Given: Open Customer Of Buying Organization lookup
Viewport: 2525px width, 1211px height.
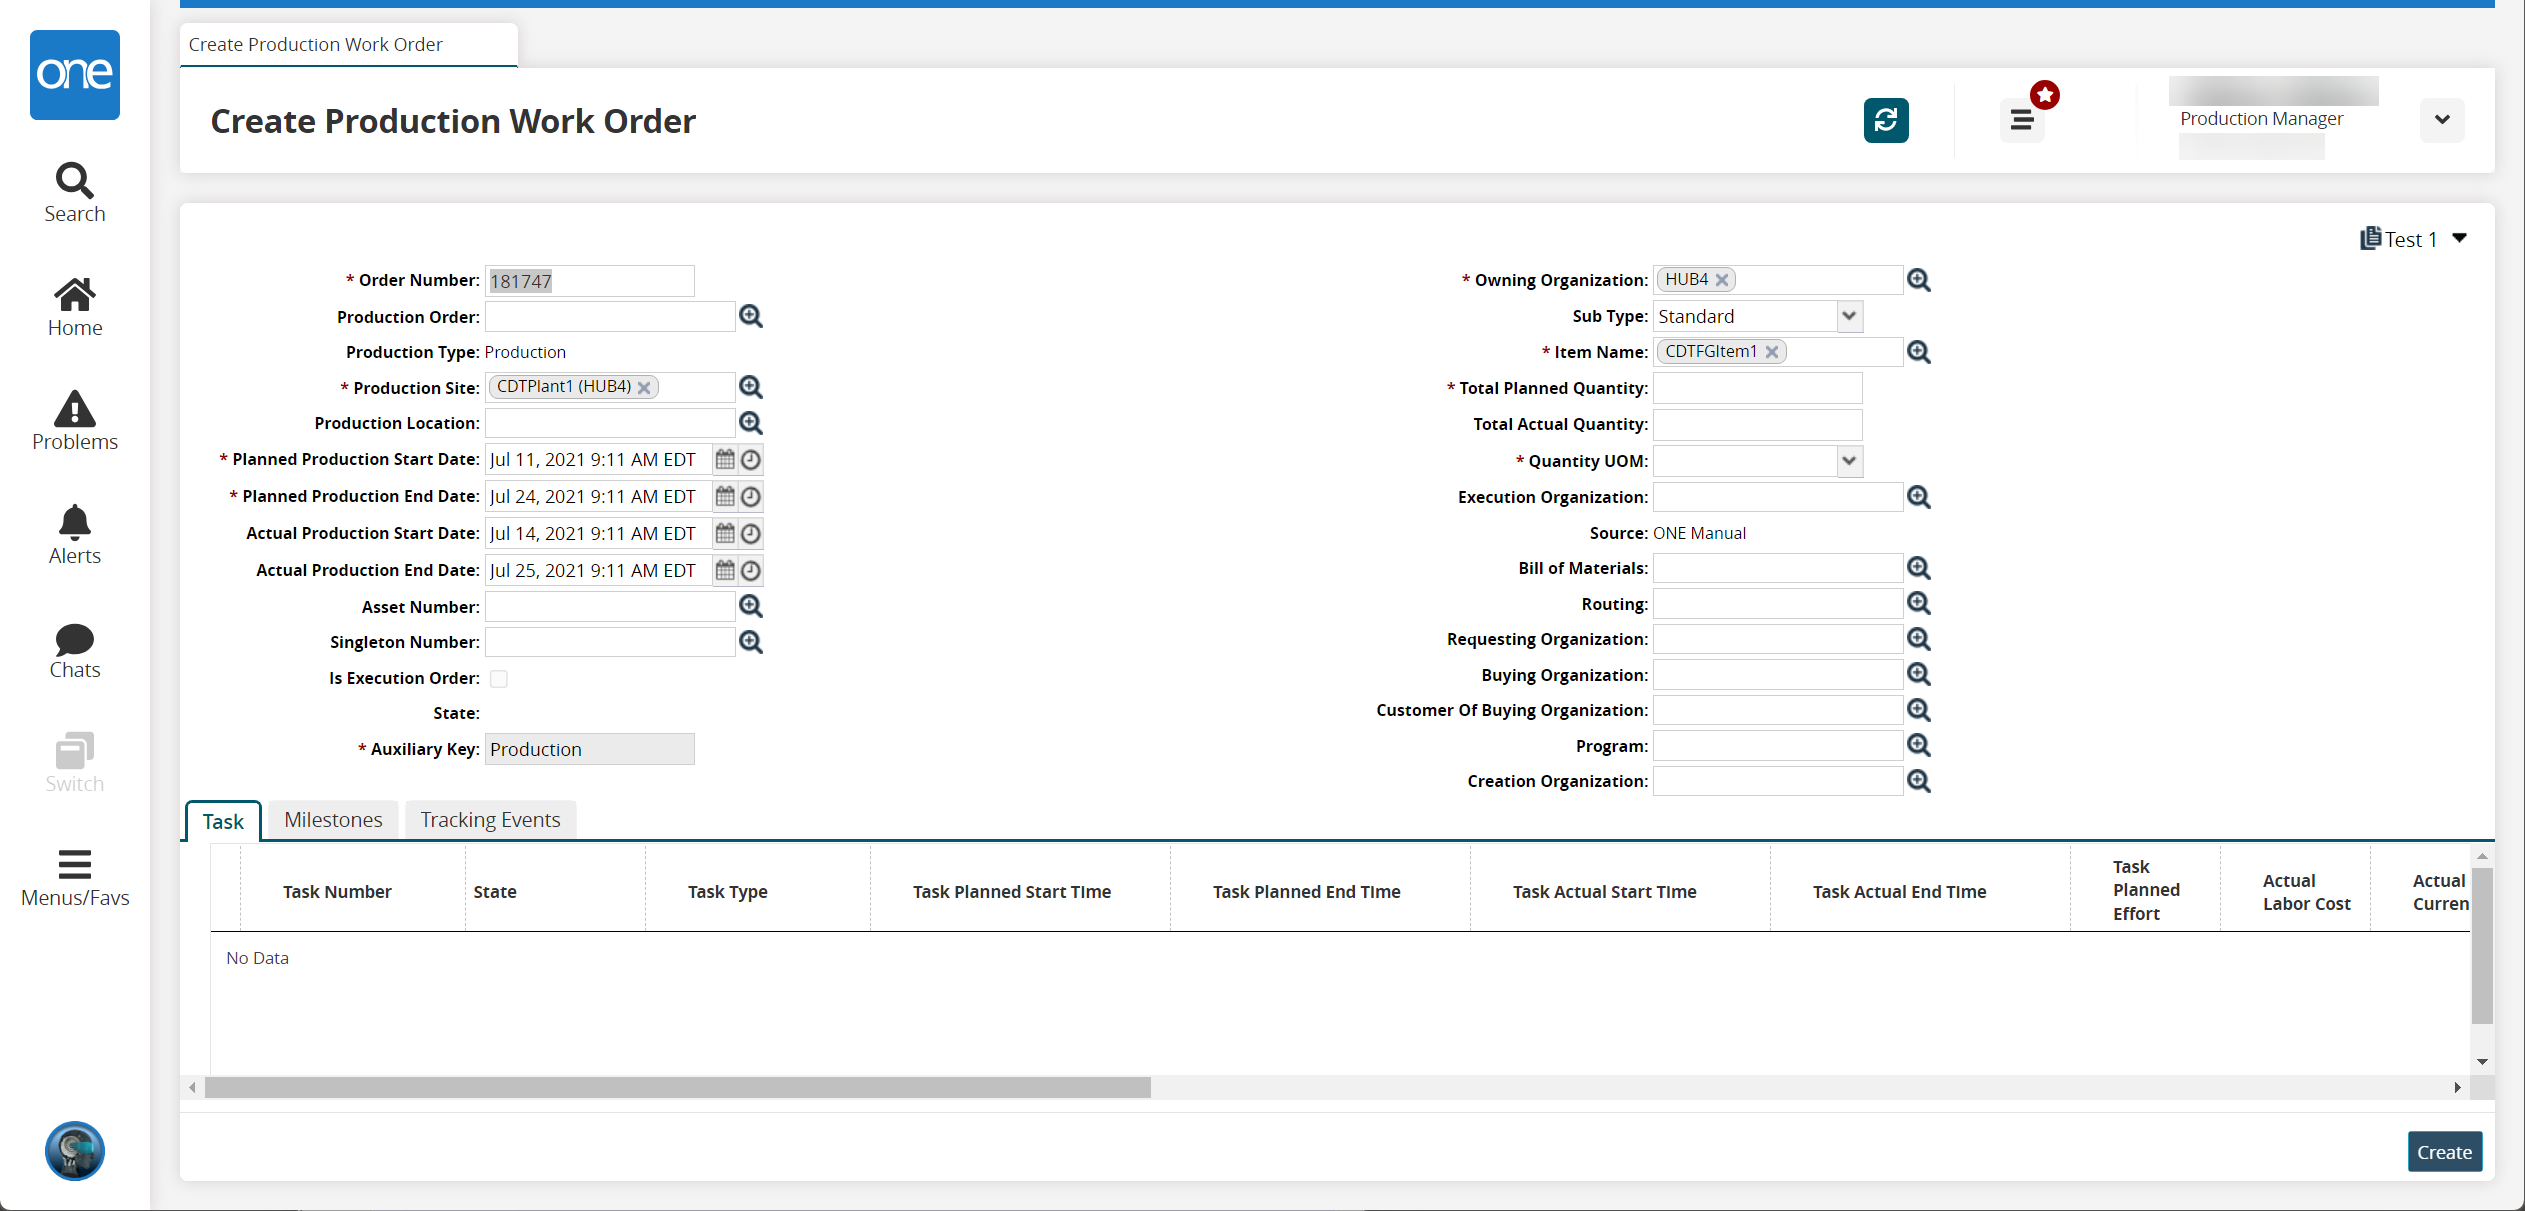Looking at the screenshot, I should point(1919,710).
